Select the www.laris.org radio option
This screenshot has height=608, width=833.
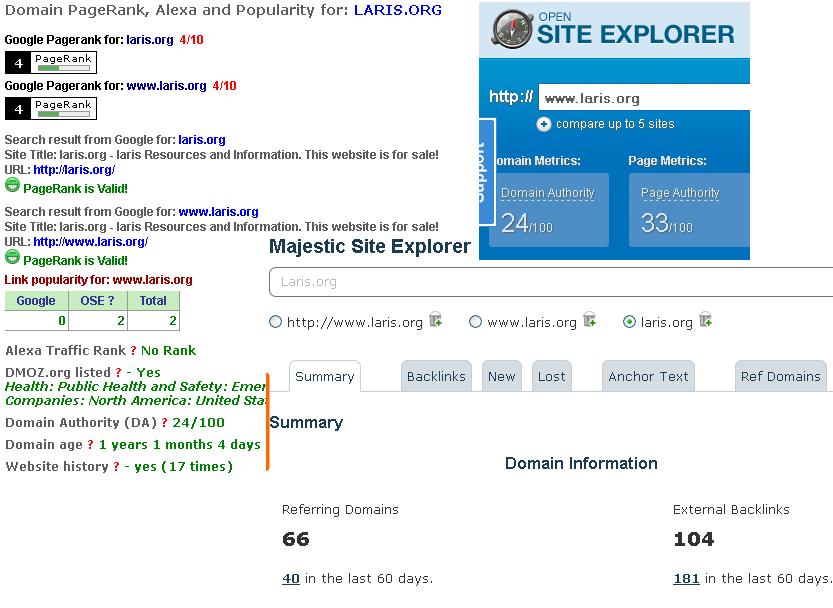(x=475, y=322)
